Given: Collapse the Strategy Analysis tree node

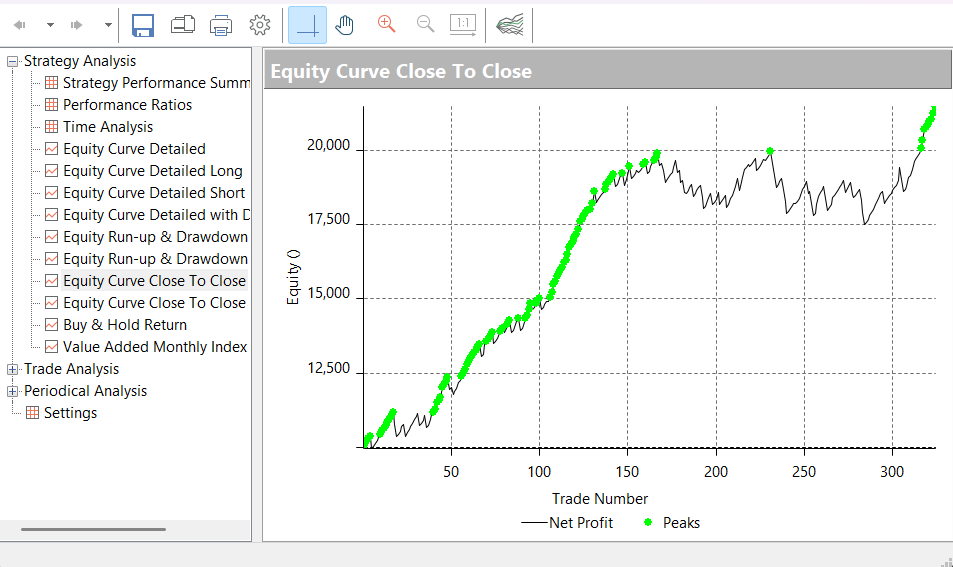Looking at the screenshot, I should click(12, 61).
